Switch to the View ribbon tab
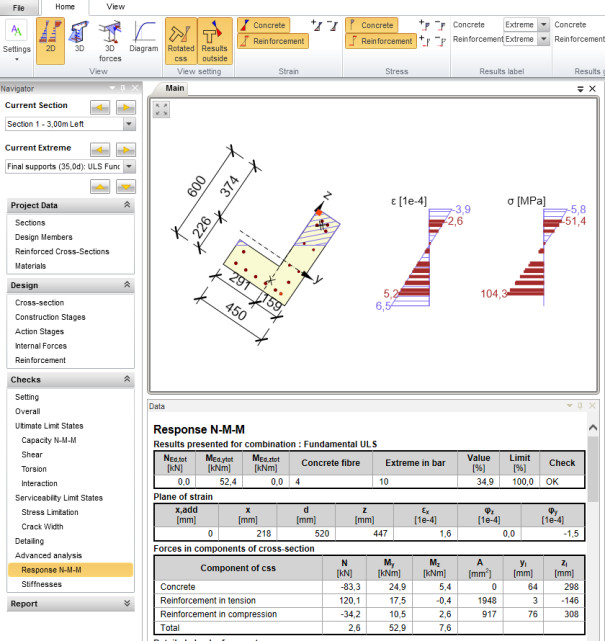605x641 pixels. [116, 6]
